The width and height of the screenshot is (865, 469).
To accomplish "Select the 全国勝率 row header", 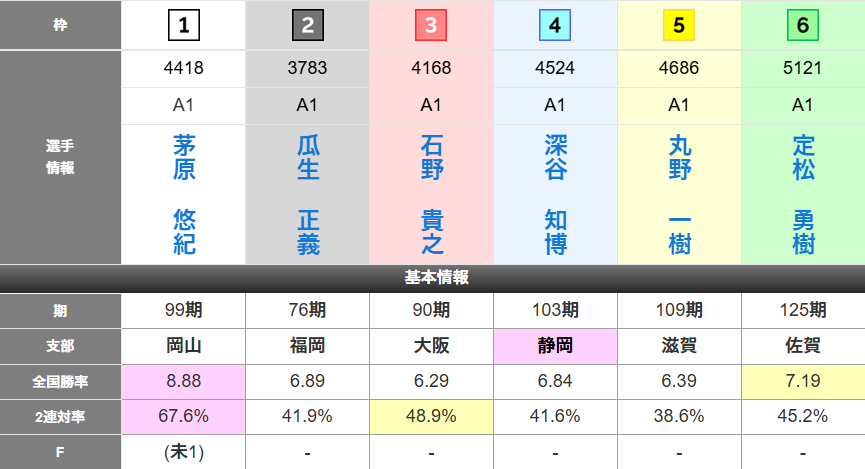I will point(60,381).
